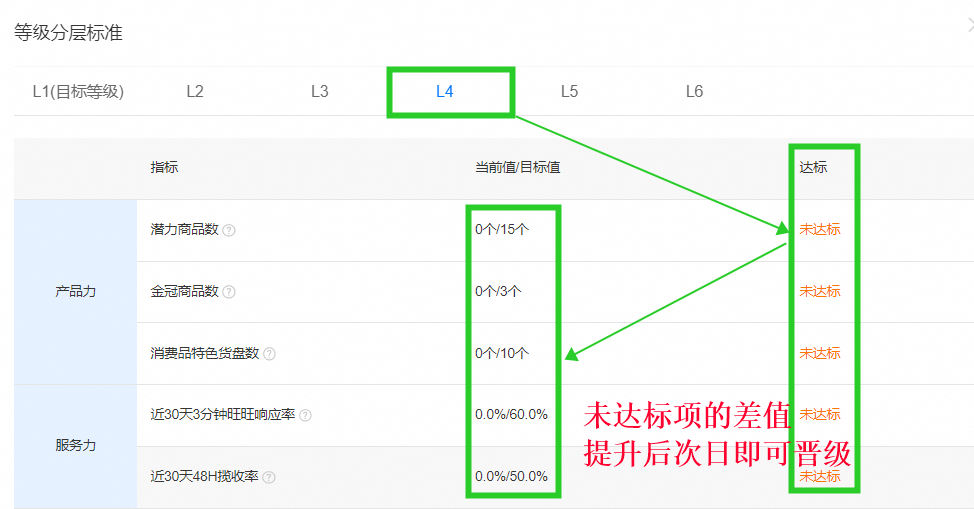974x509 pixels.
Task: Click question mark icon beside 近30天48H揽收率
Action: [269, 477]
